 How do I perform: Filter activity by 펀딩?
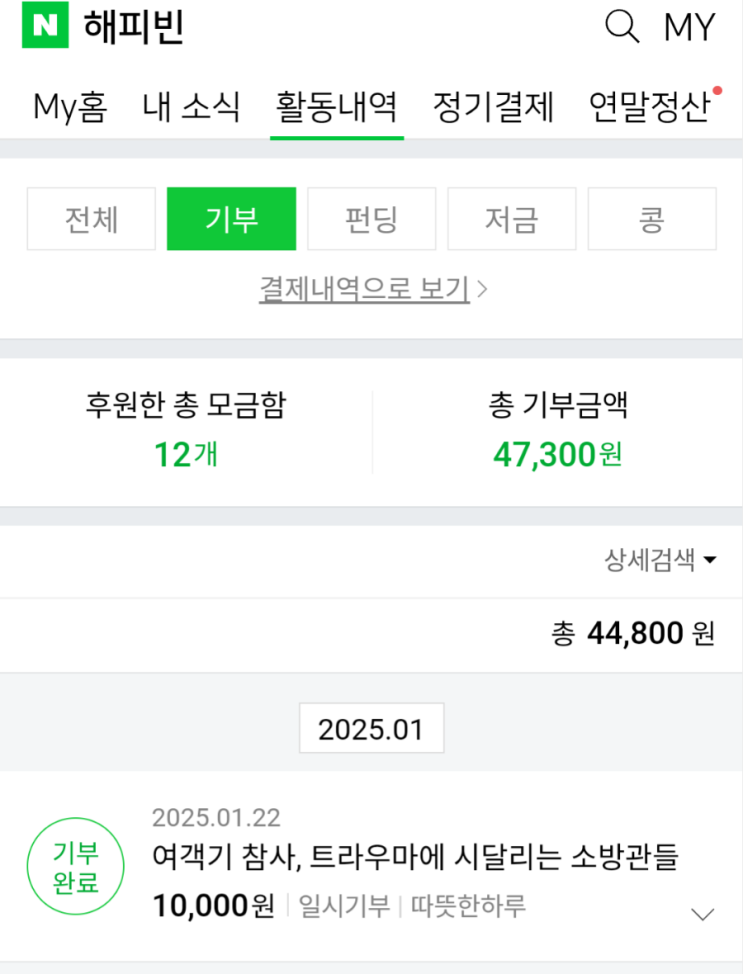point(371,219)
